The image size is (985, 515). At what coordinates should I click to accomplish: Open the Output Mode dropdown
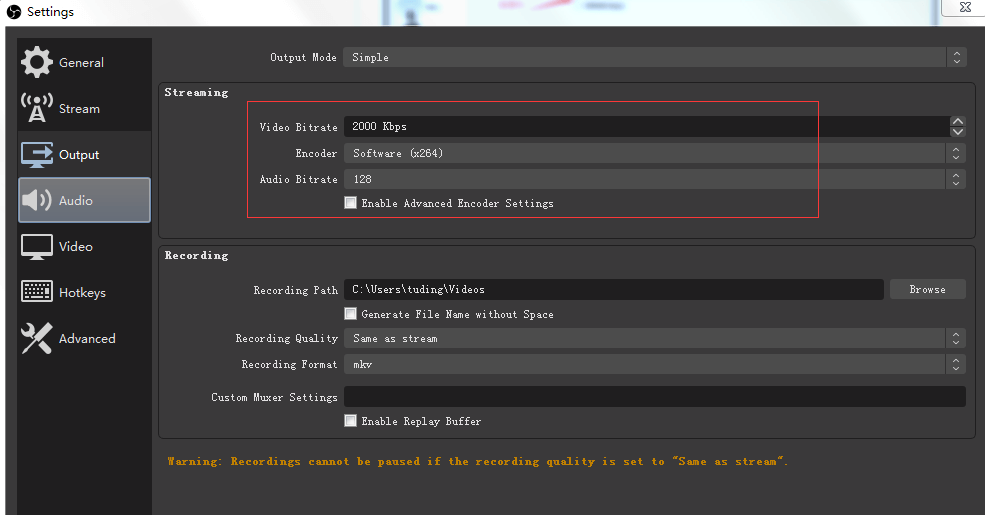pos(655,57)
